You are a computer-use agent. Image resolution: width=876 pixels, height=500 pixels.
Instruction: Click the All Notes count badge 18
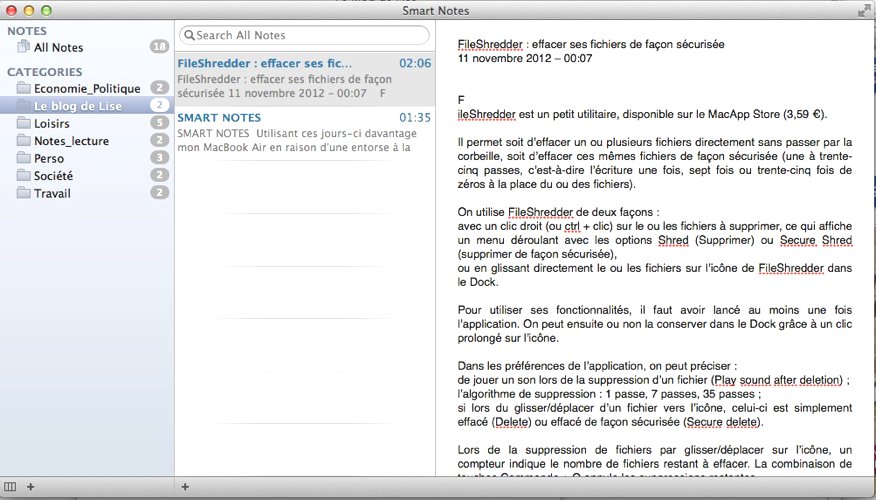pos(158,47)
